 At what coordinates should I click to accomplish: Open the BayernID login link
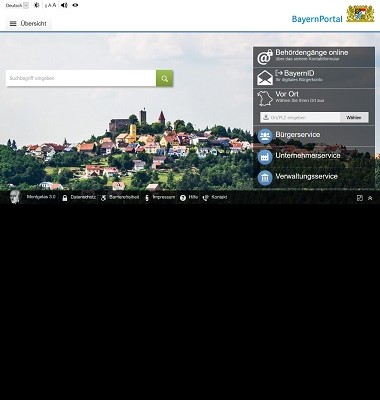295,73
